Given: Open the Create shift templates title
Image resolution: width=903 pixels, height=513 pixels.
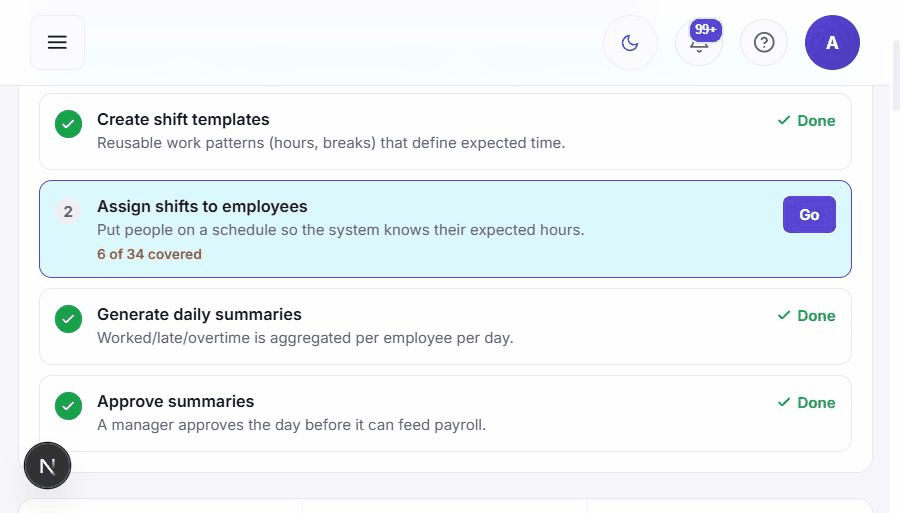Looking at the screenshot, I should [183, 119].
